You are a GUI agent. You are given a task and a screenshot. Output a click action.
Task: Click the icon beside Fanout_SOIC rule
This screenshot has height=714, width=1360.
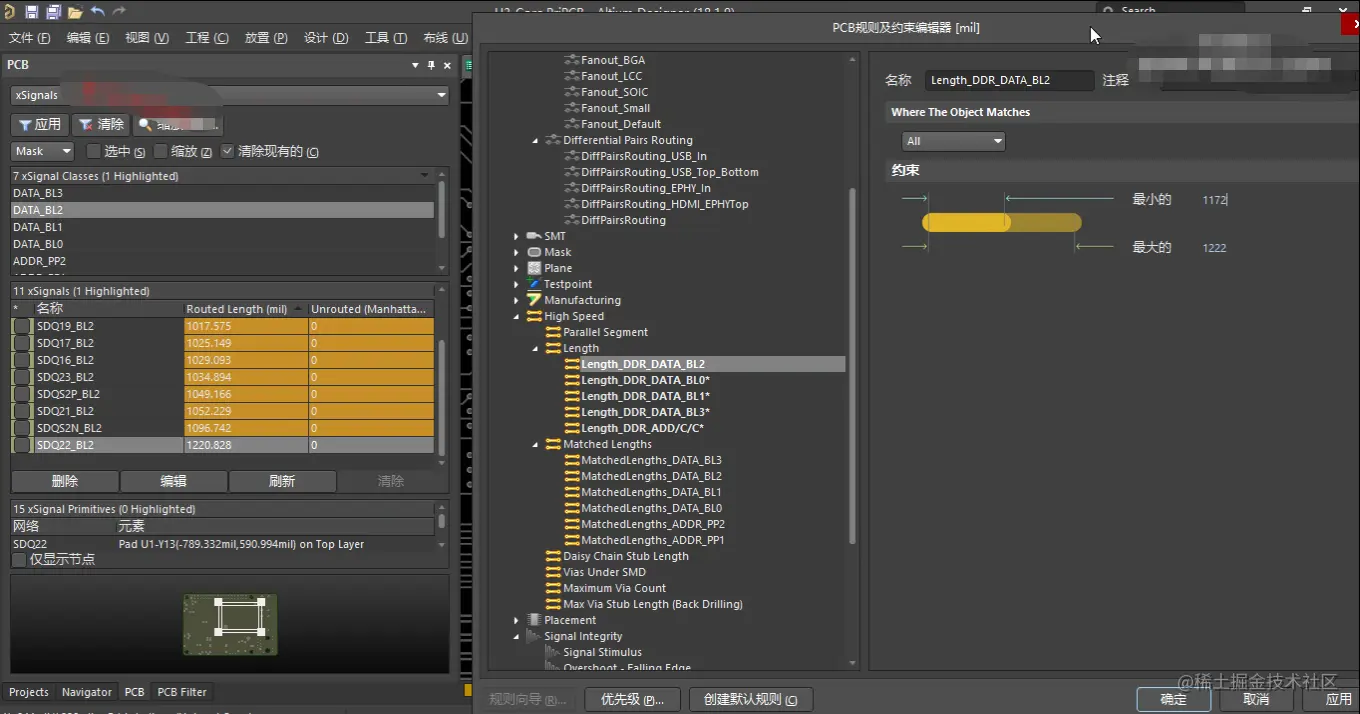[x=572, y=92]
